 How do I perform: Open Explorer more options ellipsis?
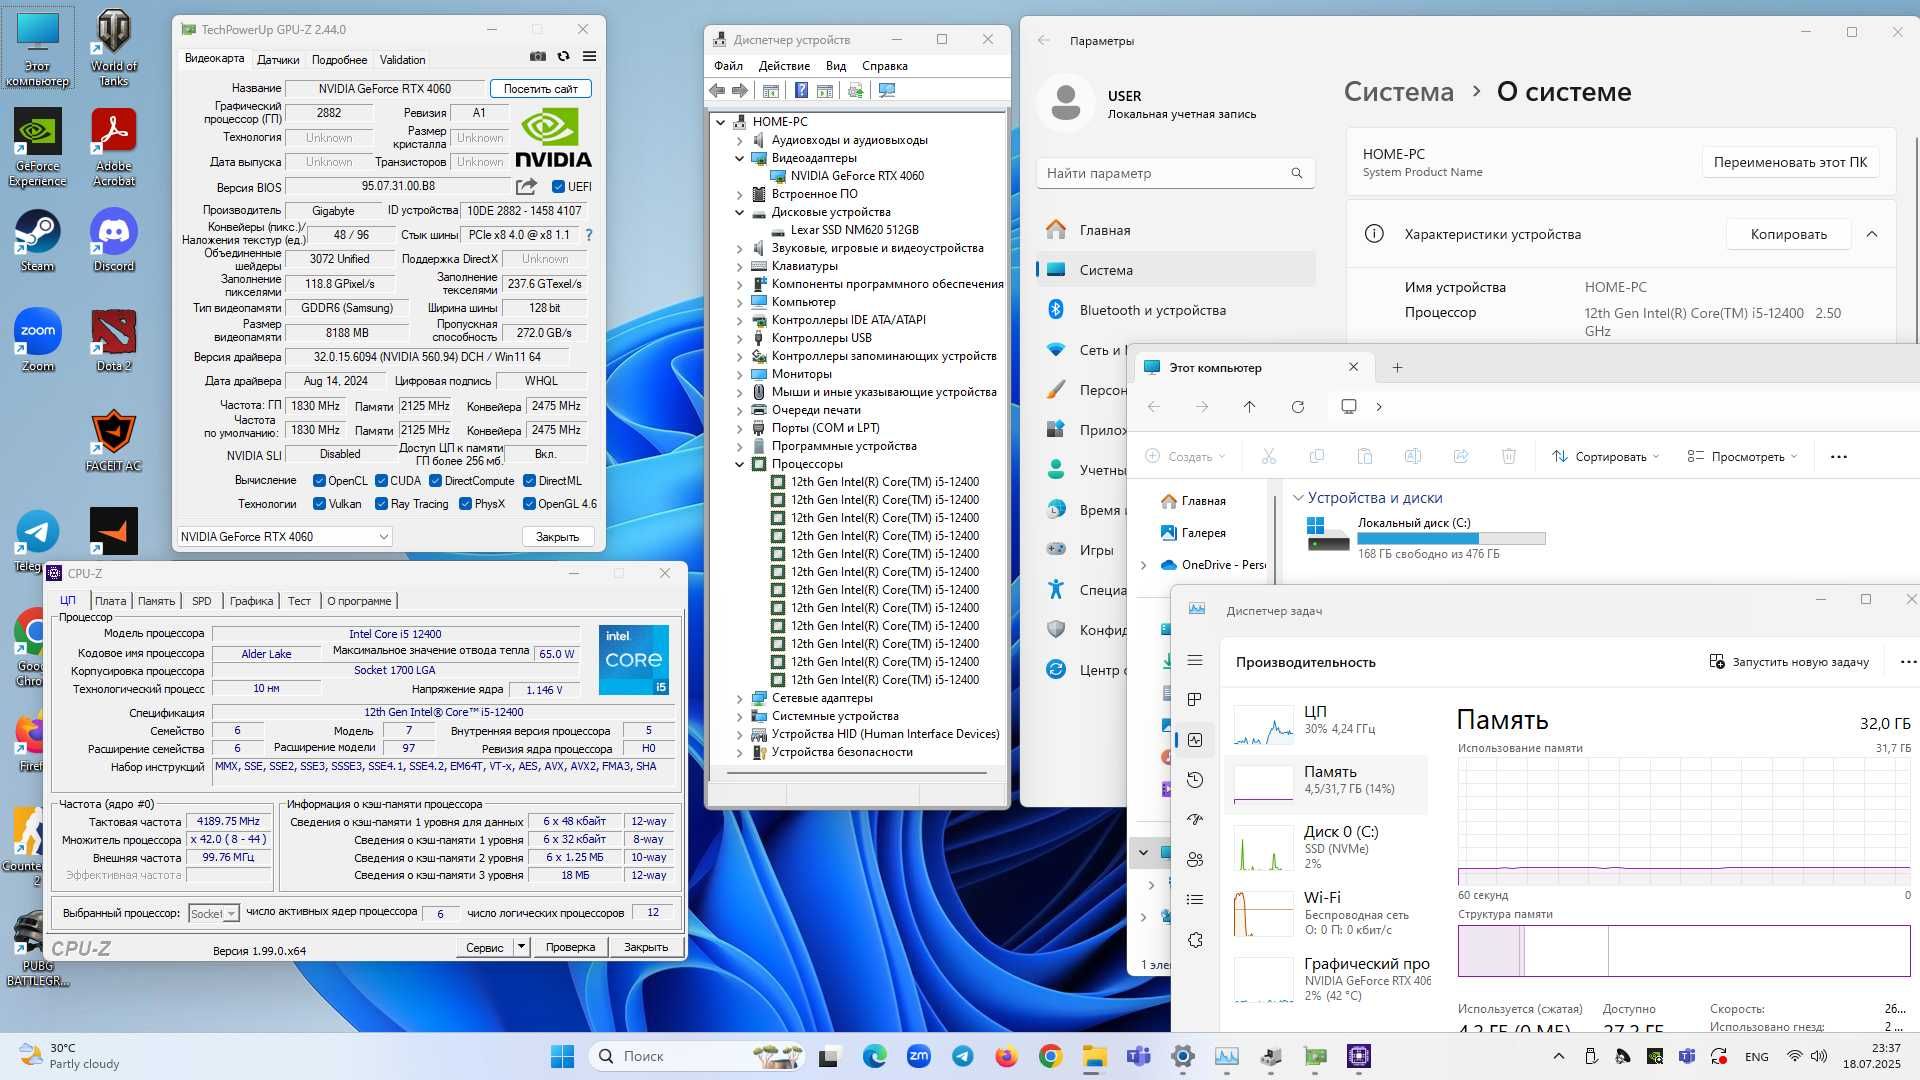click(x=1838, y=457)
